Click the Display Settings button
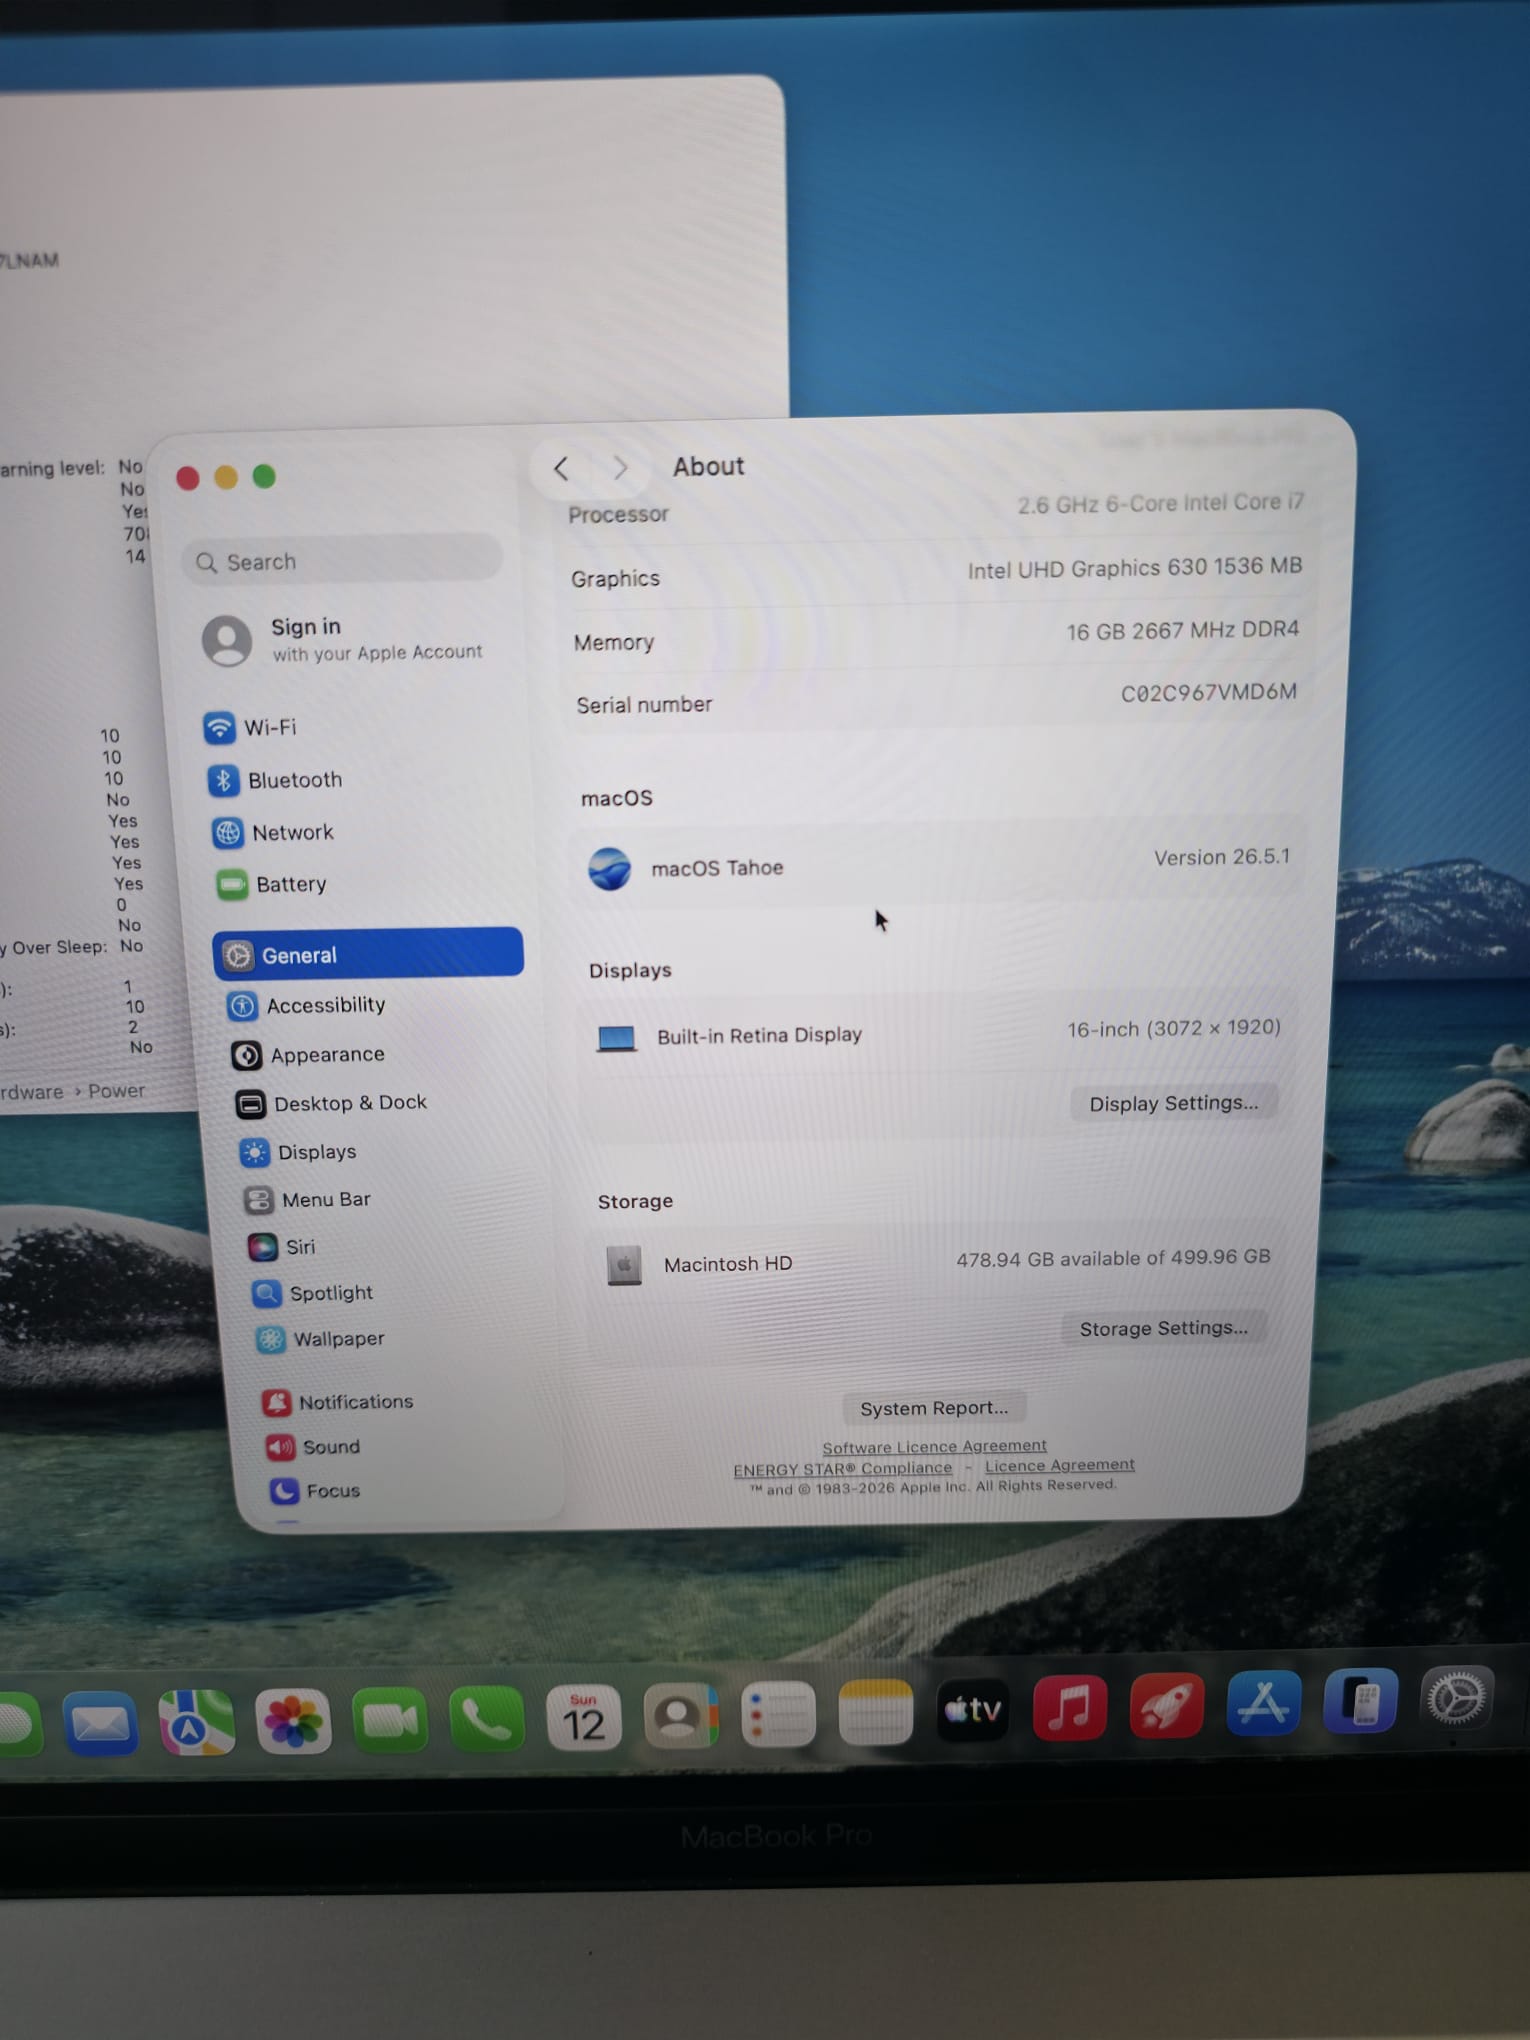This screenshot has height=2040, width=1530. point(1174,1103)
